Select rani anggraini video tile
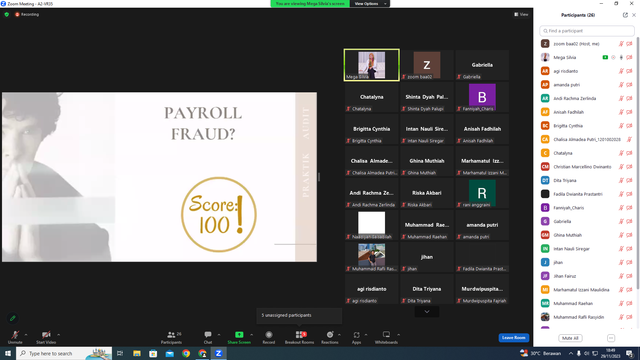 482,193
